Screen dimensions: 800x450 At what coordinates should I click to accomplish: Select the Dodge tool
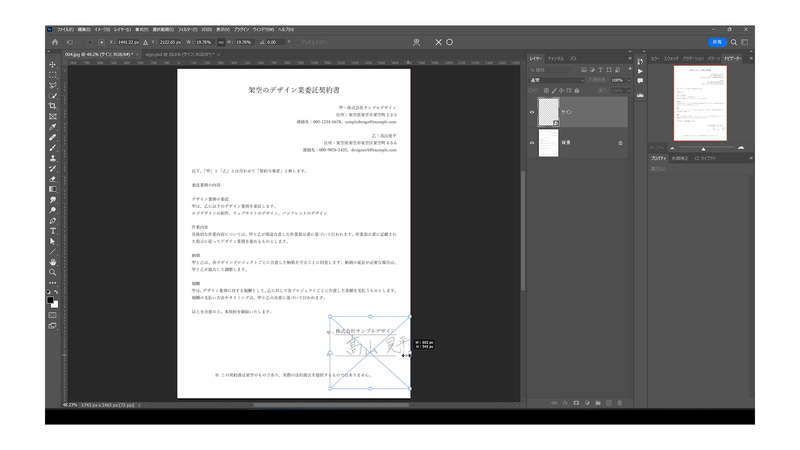[53, 210]
